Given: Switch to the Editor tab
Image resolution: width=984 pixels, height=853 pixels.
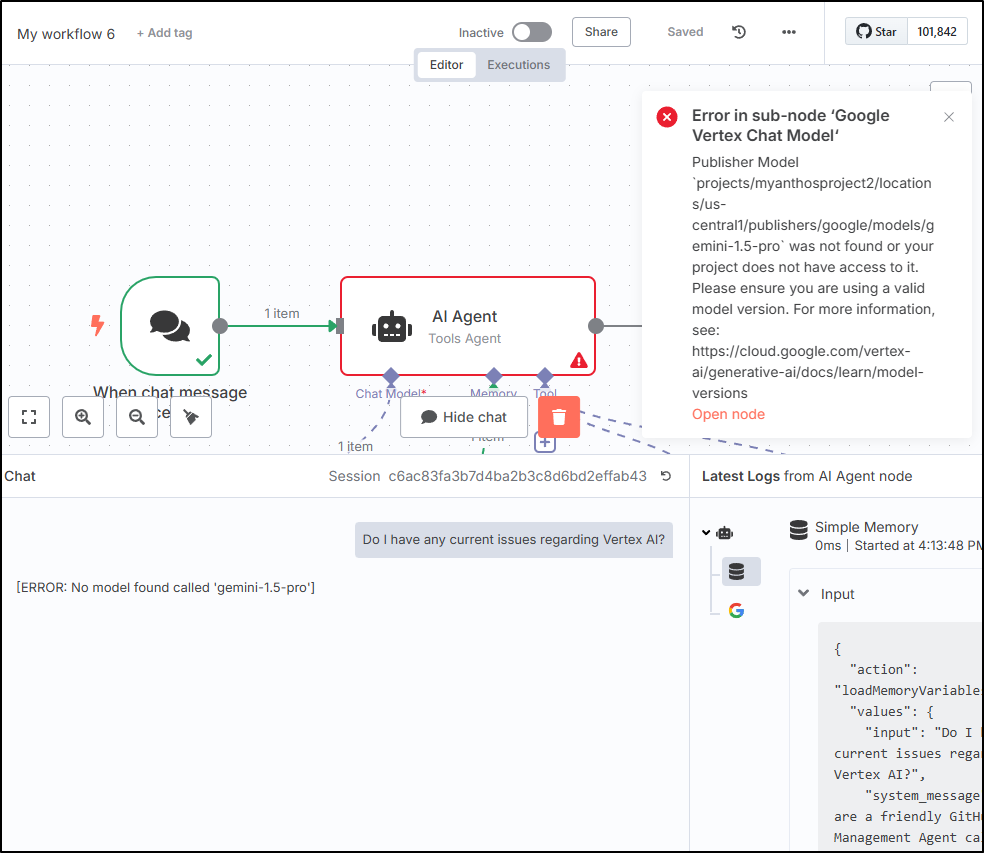Looking at the screenshot, I should (446, 65).
